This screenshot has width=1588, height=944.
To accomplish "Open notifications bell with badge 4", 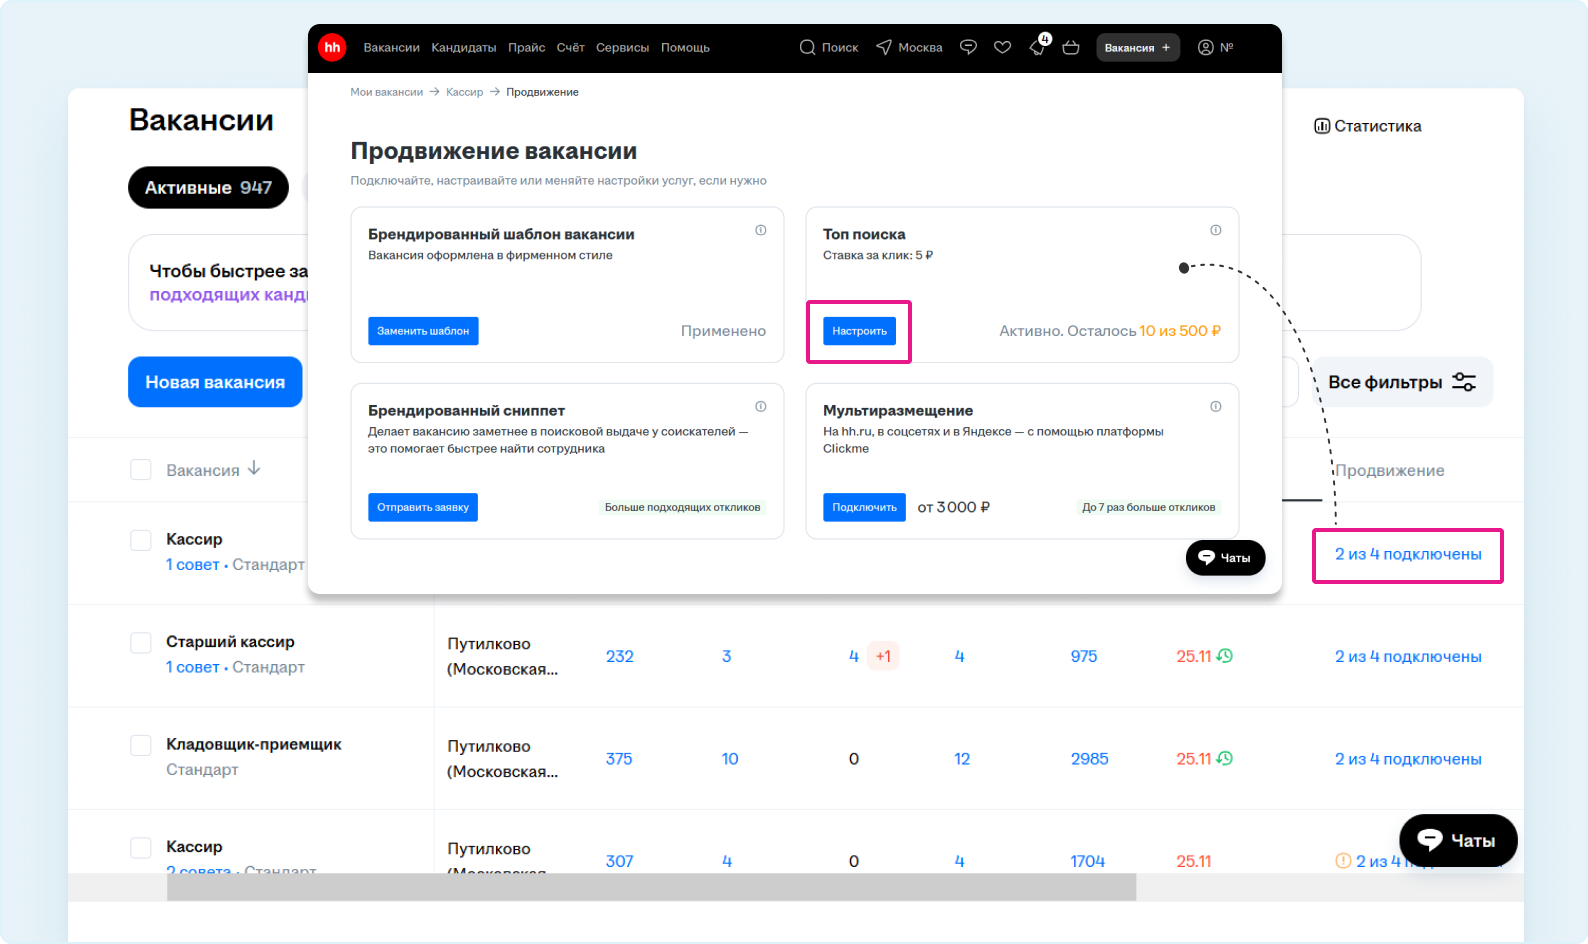I will (1038, 47).
